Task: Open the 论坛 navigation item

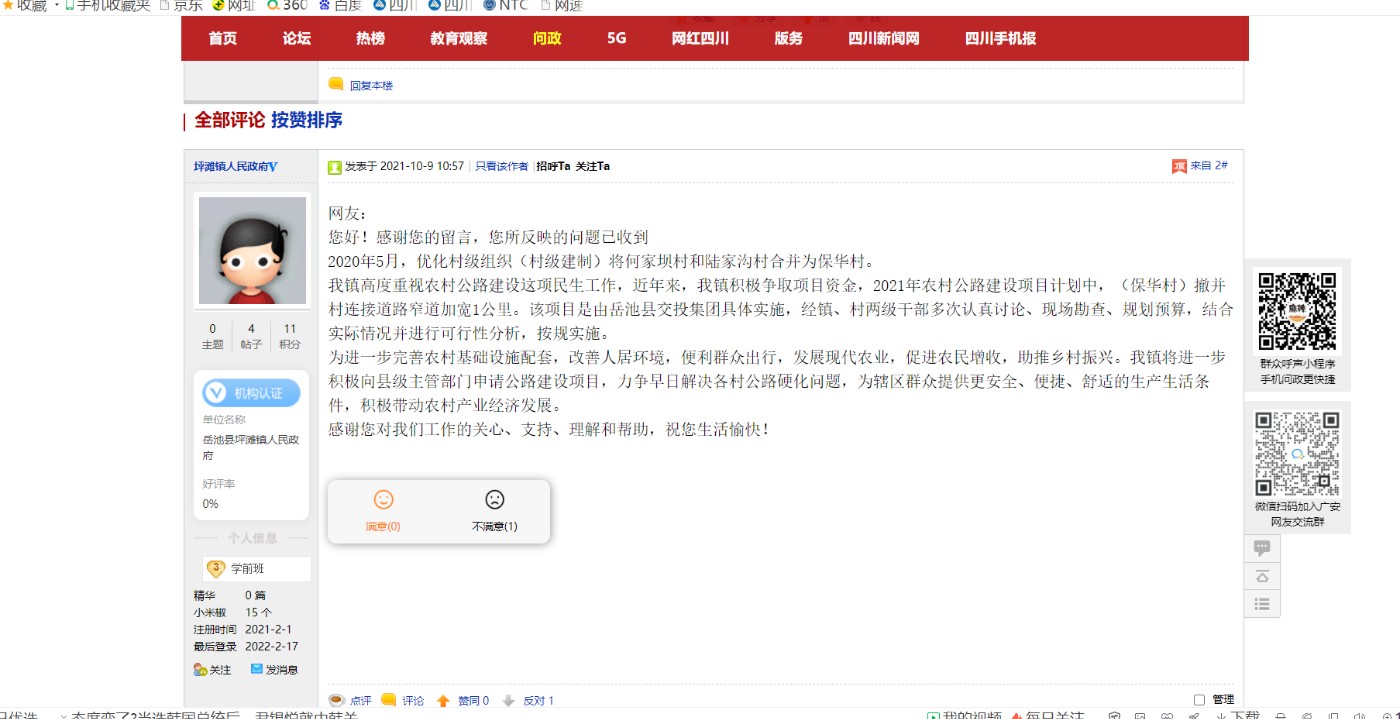Action: click(297, 39)
